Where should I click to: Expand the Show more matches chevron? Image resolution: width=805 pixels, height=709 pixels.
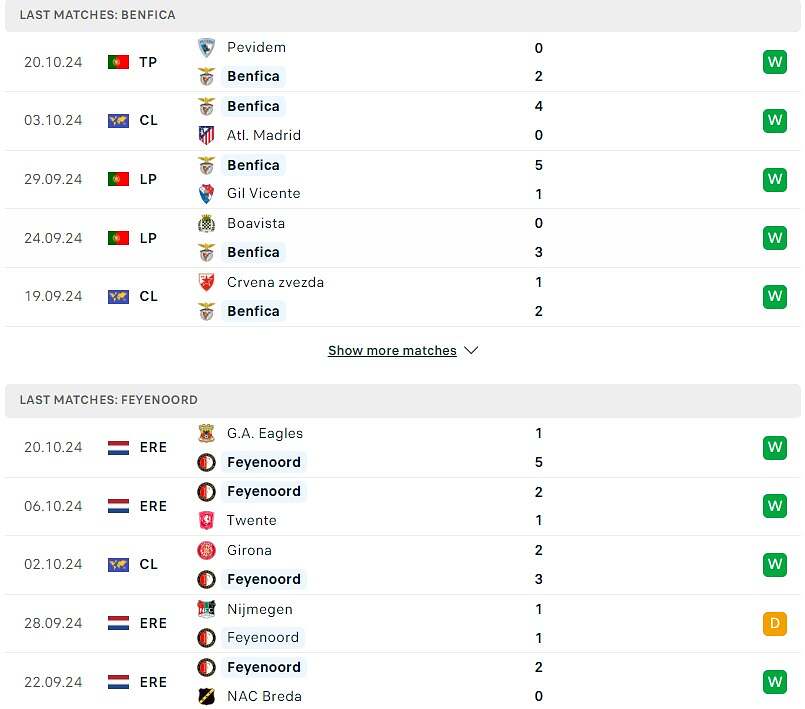point(471,351)
